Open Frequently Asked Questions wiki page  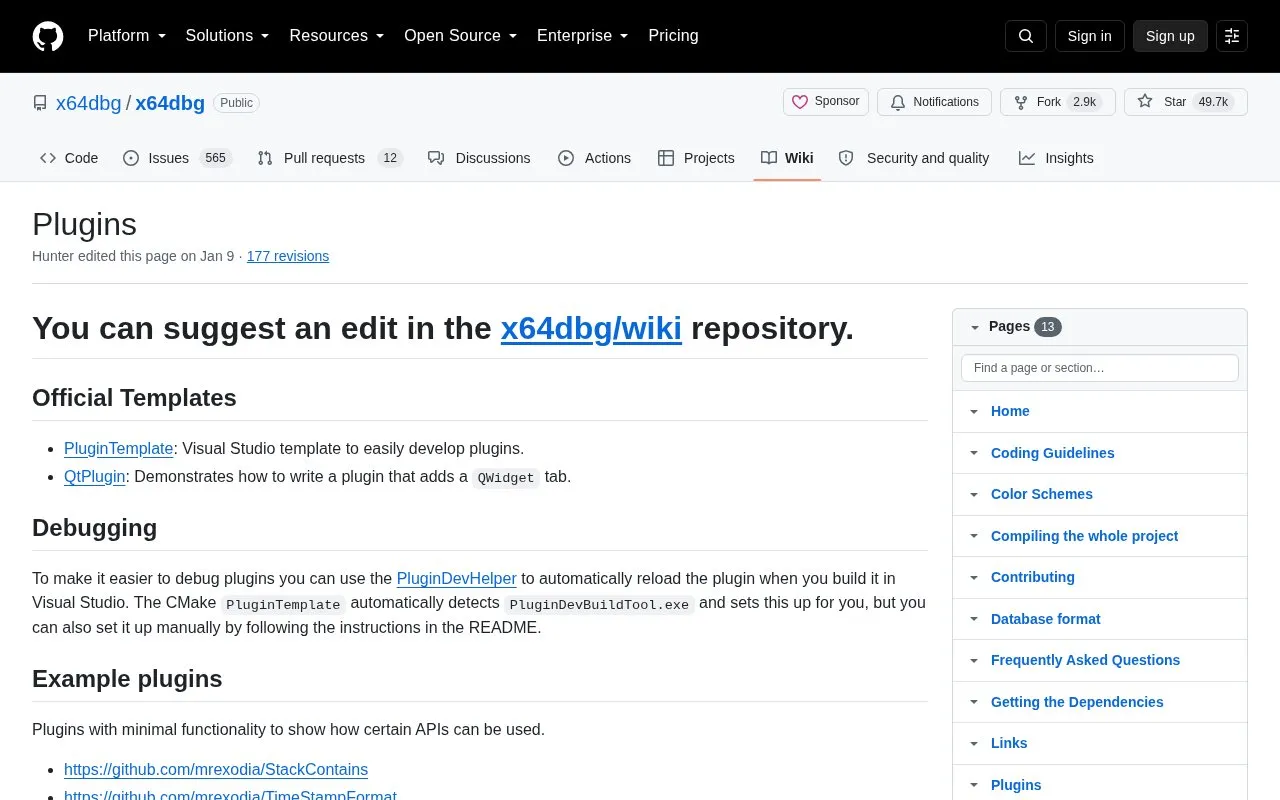[1085, 660]
